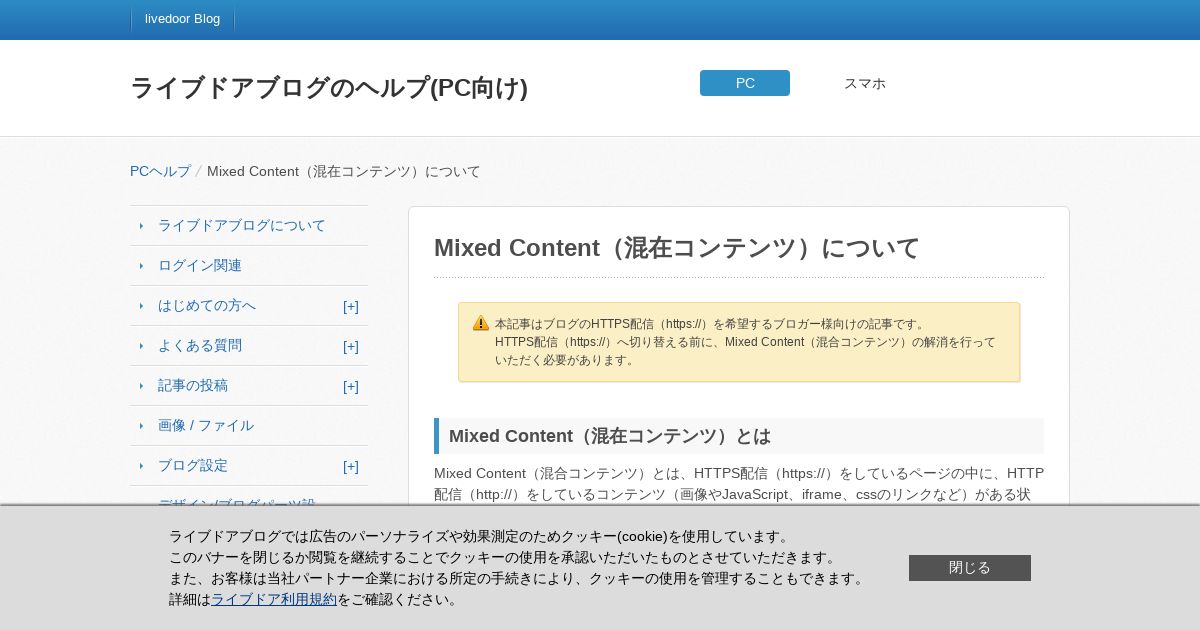This screenshot has width=1200, height=630.
Task: Click the ライブドアブログのヘルプ(PC向け) site title
Action: click(x=329, y=88)
